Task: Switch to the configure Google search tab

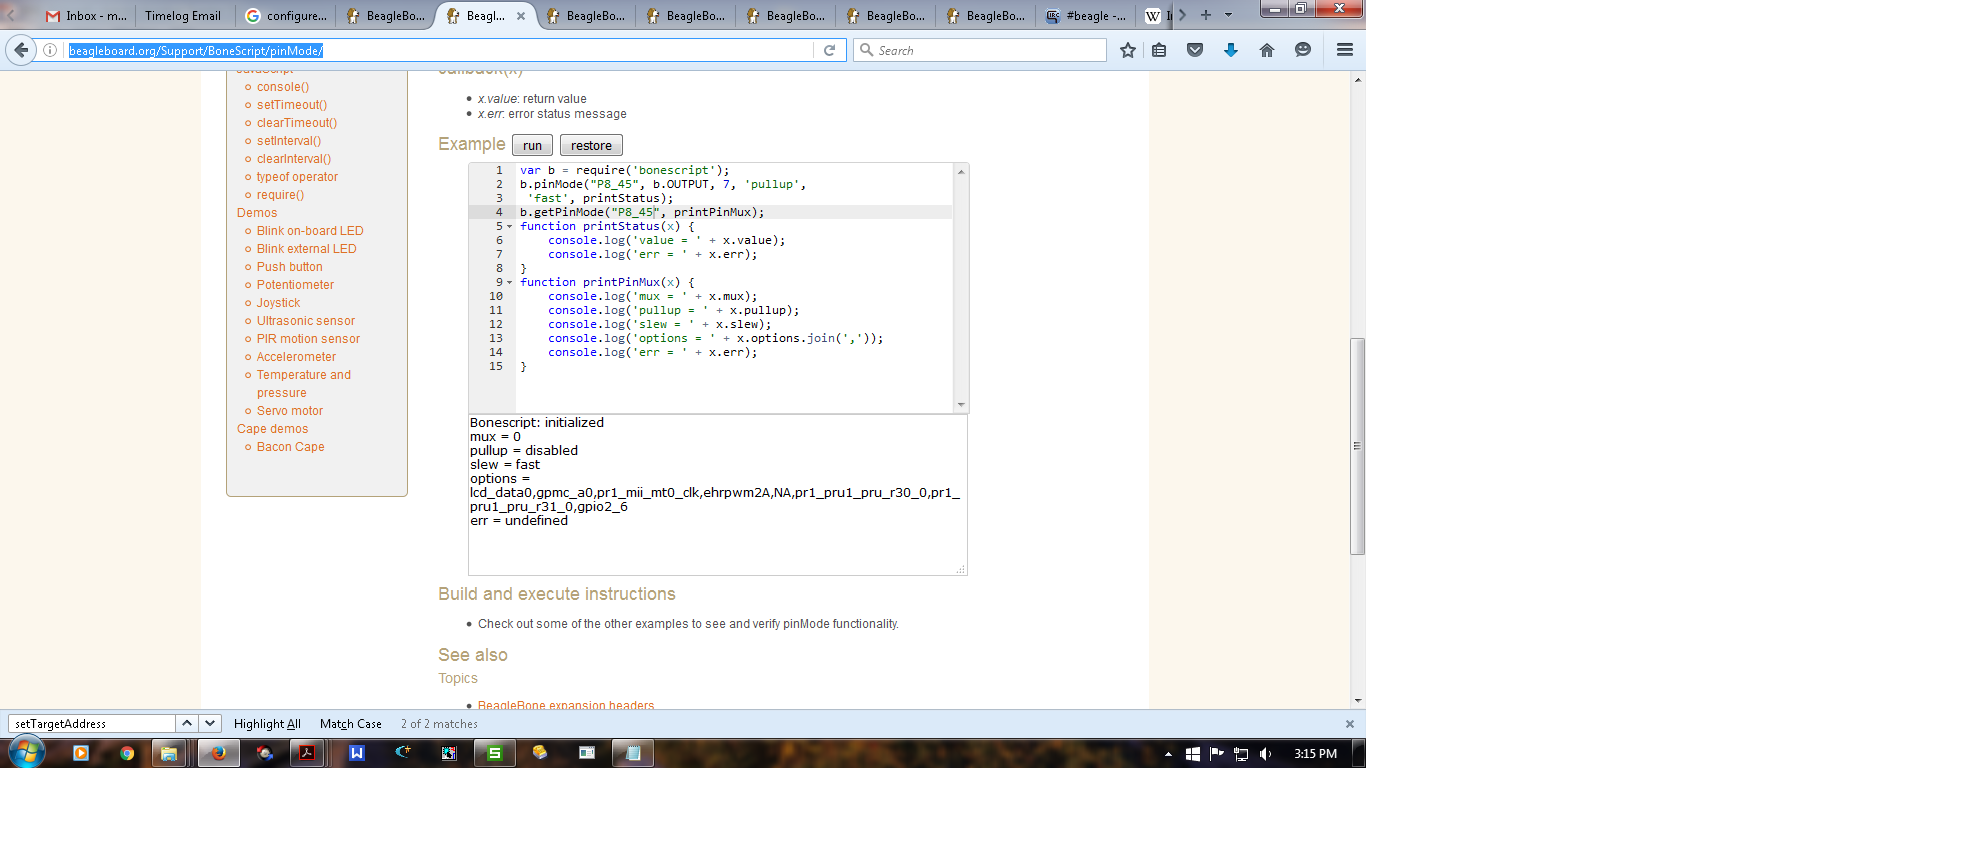Action: [286, 16]
